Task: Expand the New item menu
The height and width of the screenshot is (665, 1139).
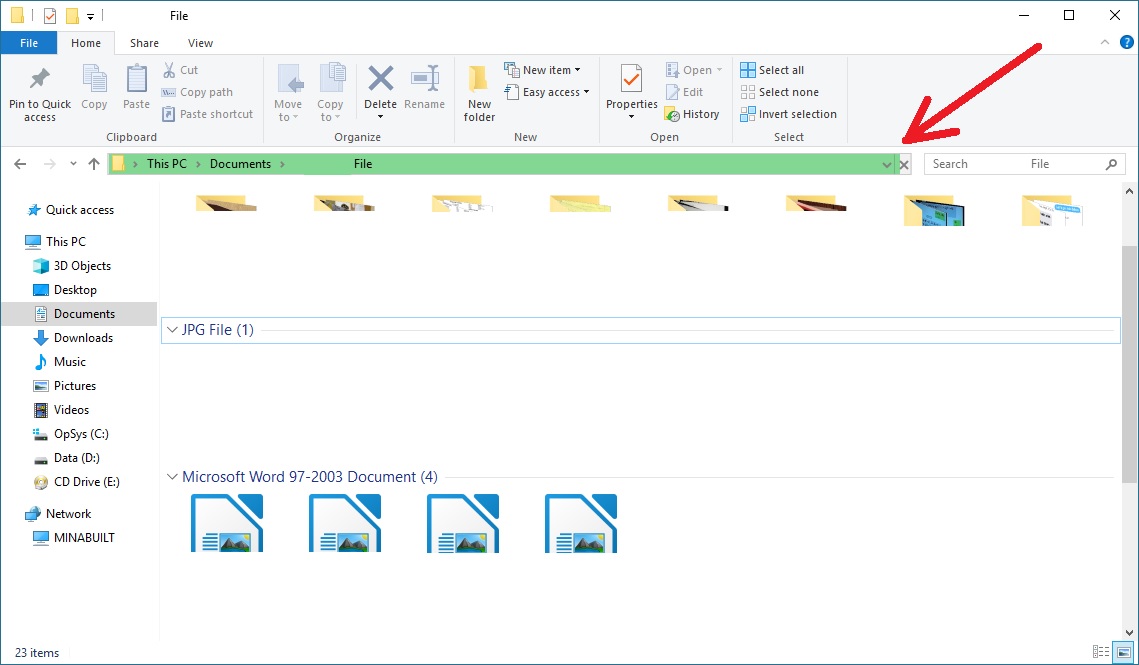Action: tap(543, 70)
